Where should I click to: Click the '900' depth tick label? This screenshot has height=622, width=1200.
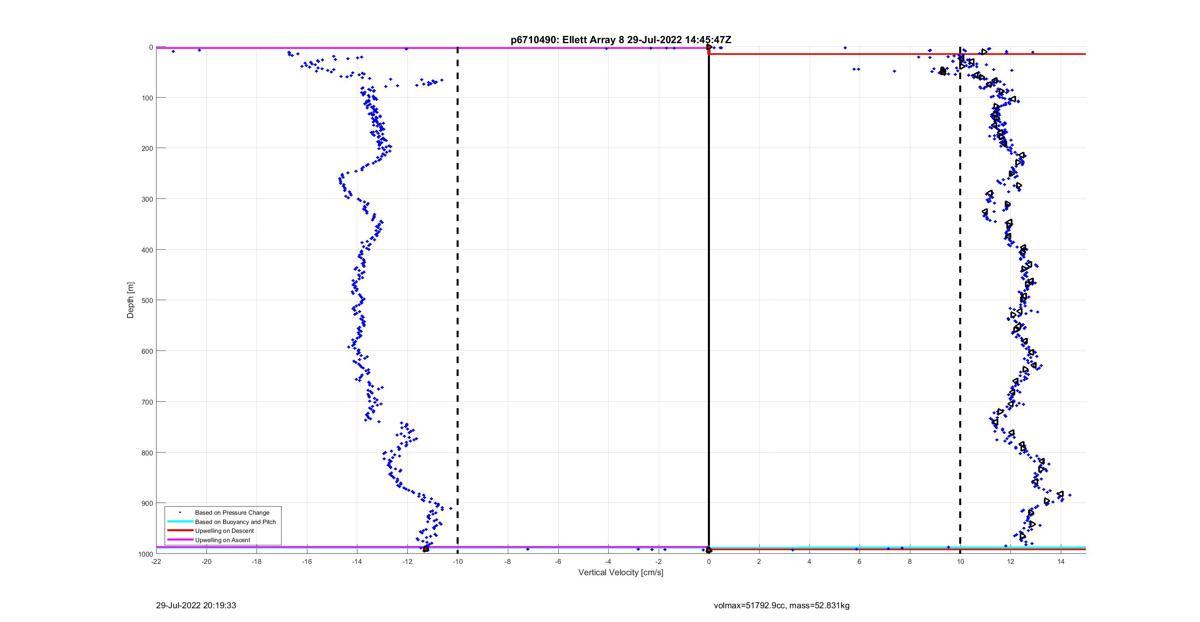tap(146, 503)
